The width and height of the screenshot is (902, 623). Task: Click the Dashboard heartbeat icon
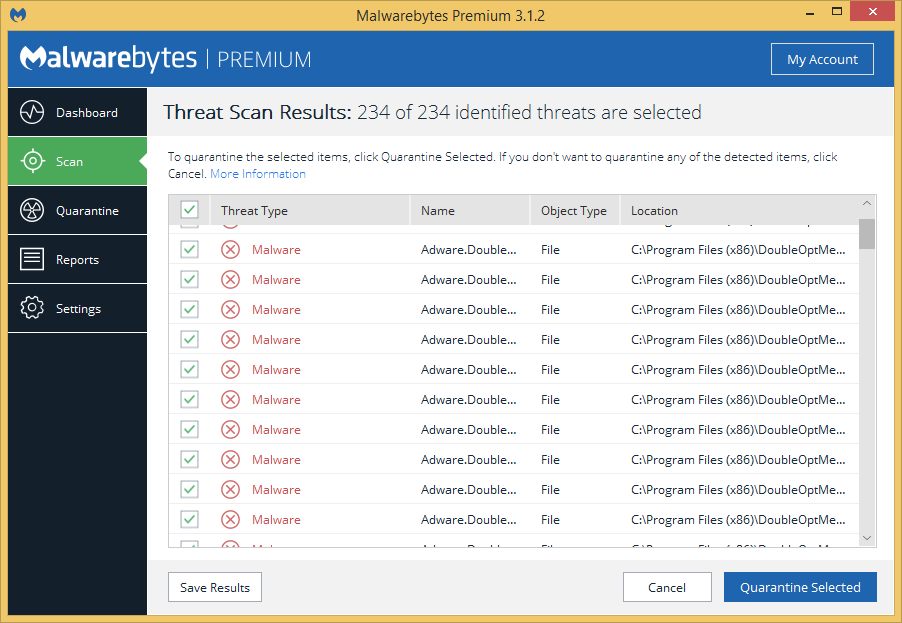pos(32,113)
